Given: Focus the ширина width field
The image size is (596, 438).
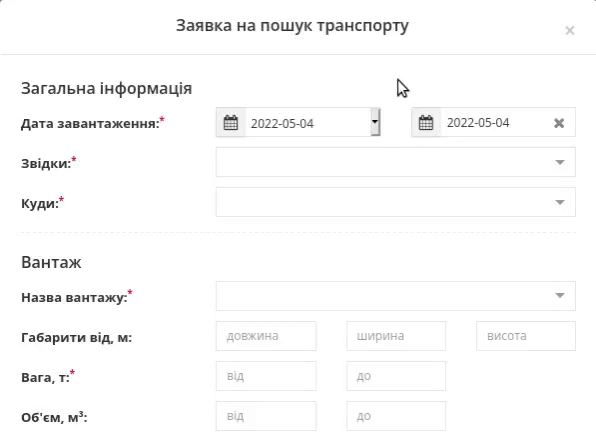Looking at the screenshot, I should (396, 336).
